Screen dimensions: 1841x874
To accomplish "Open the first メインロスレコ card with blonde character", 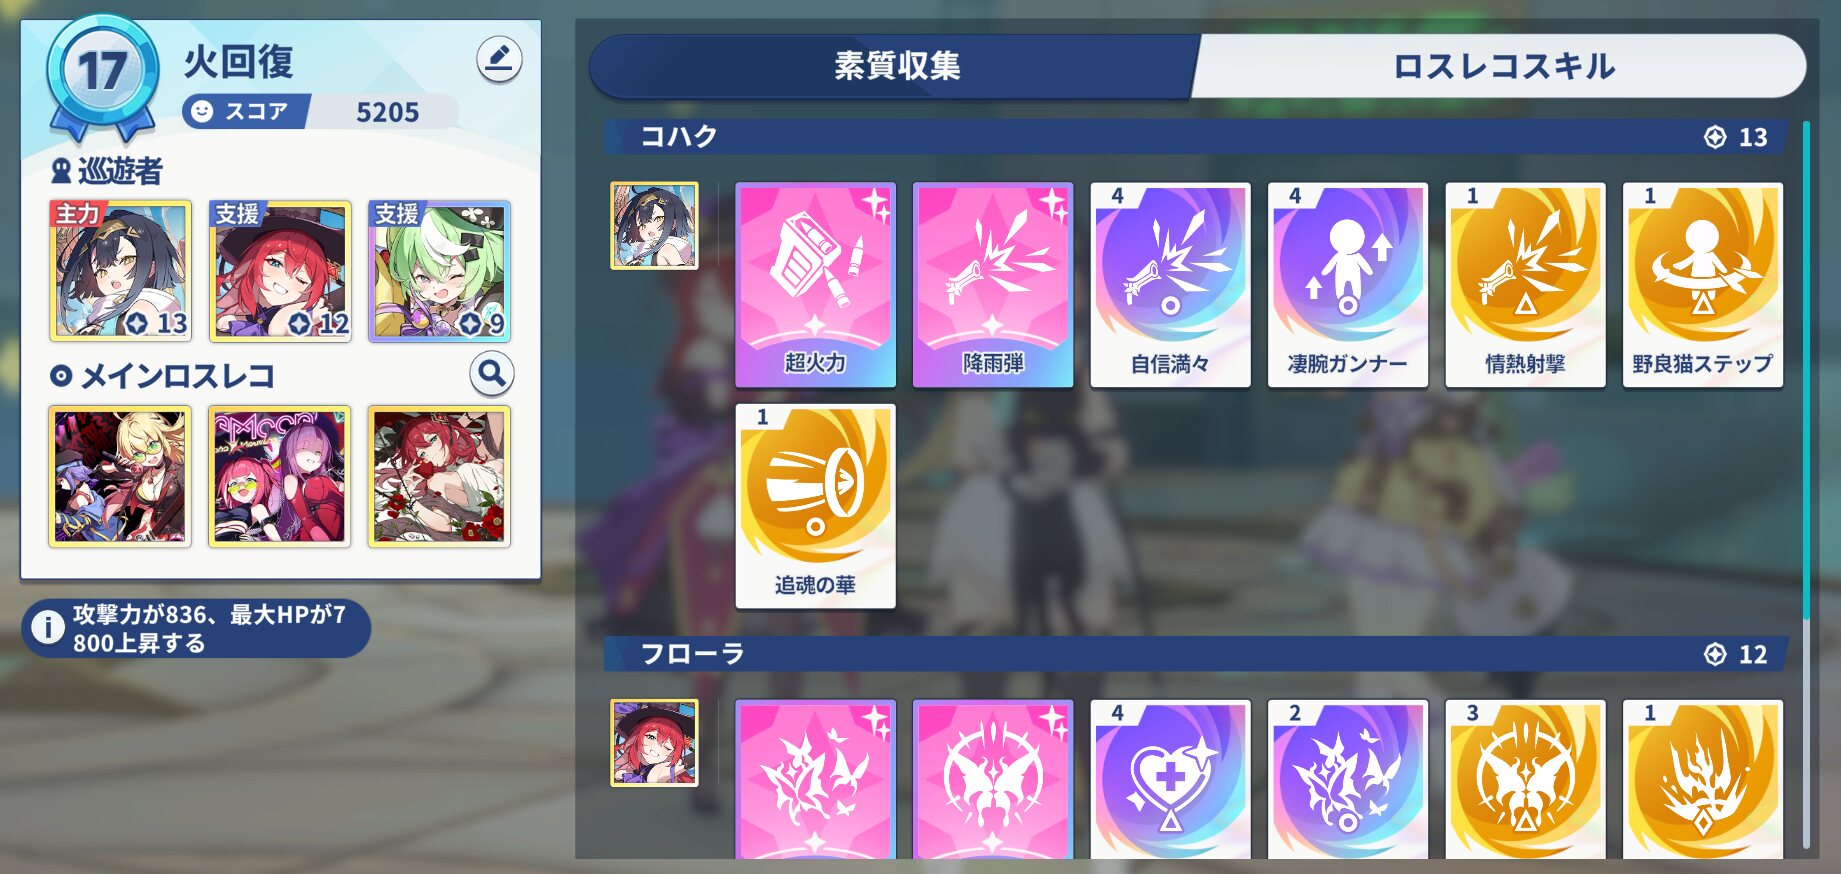I will [120, 476].
